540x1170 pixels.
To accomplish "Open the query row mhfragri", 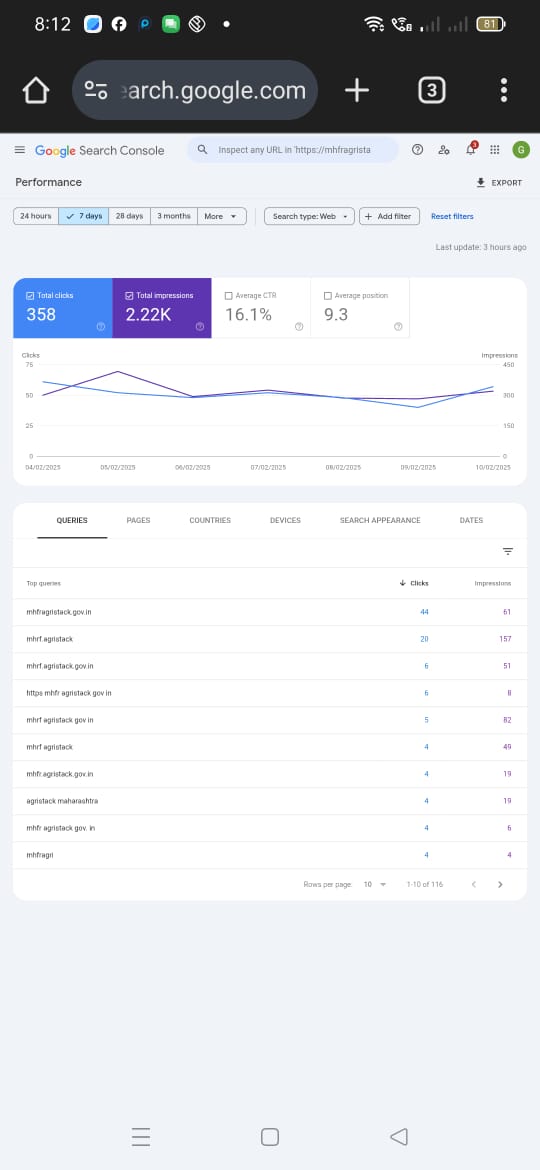I will click(270, 855).
